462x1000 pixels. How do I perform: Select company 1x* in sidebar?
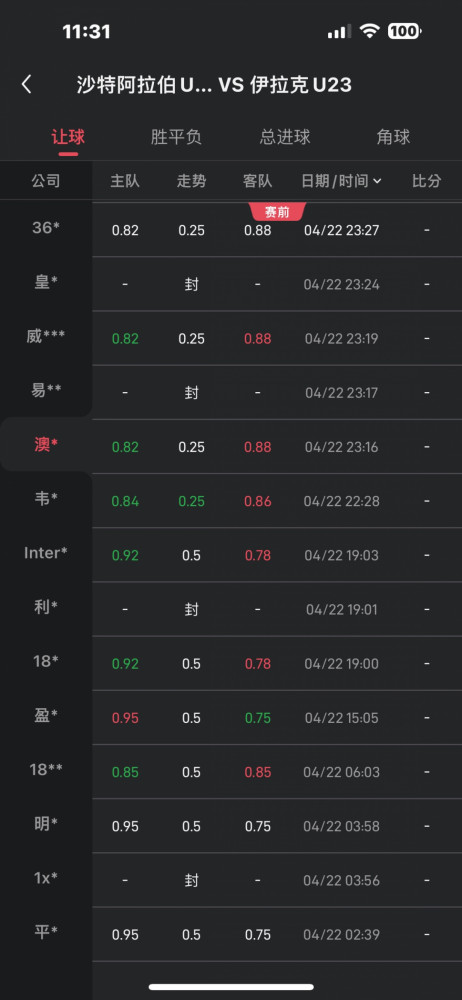[x=46, y=878]
